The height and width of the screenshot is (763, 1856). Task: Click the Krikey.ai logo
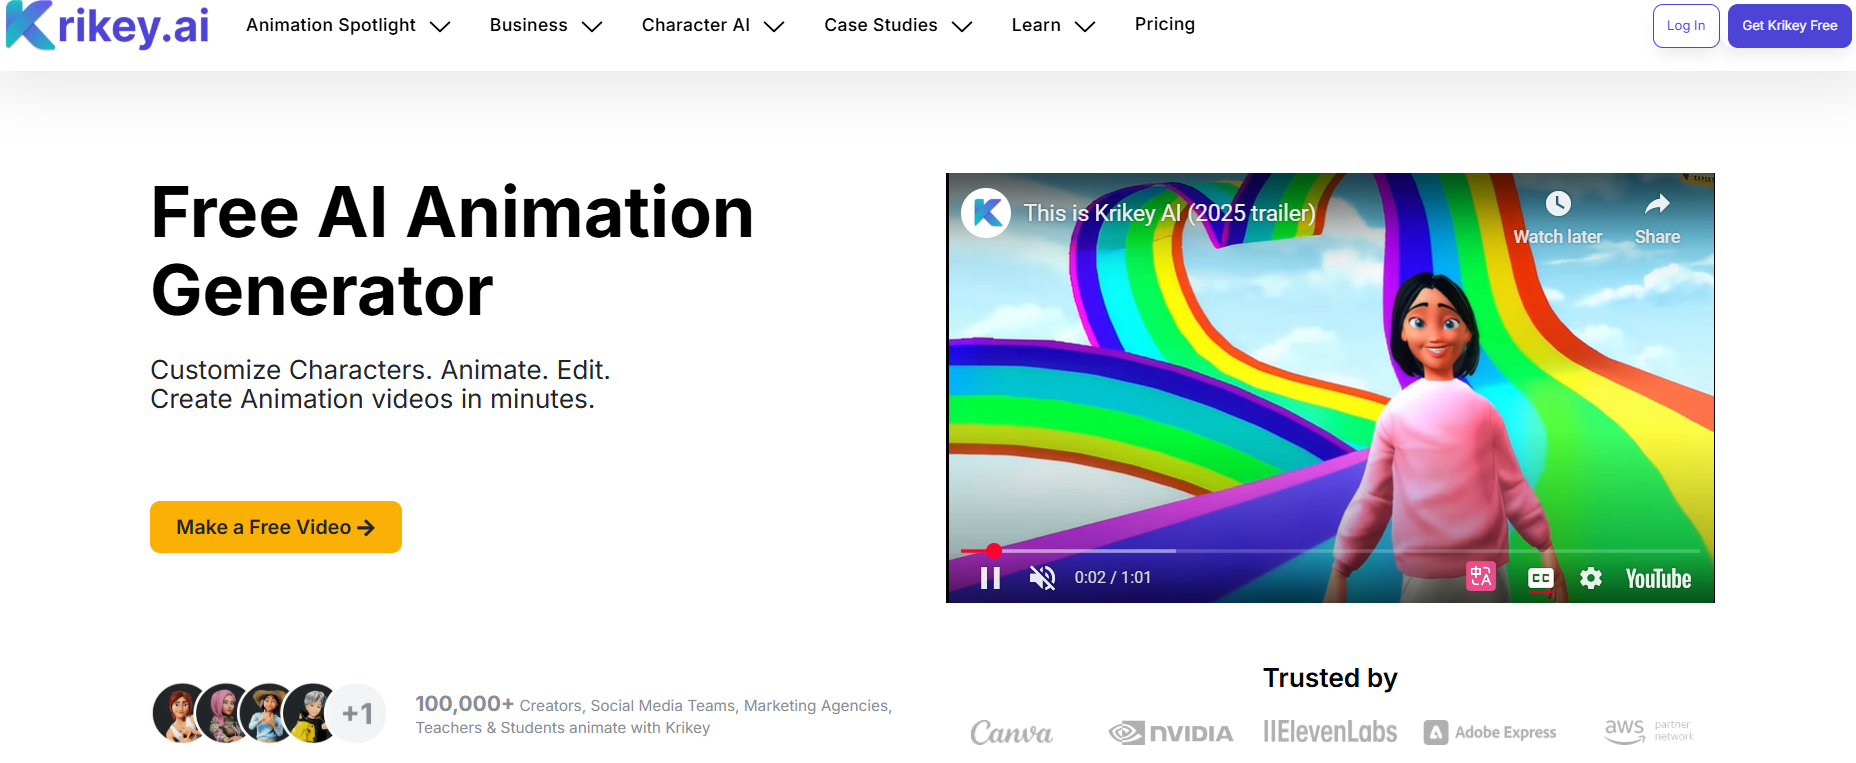[107, 25]
